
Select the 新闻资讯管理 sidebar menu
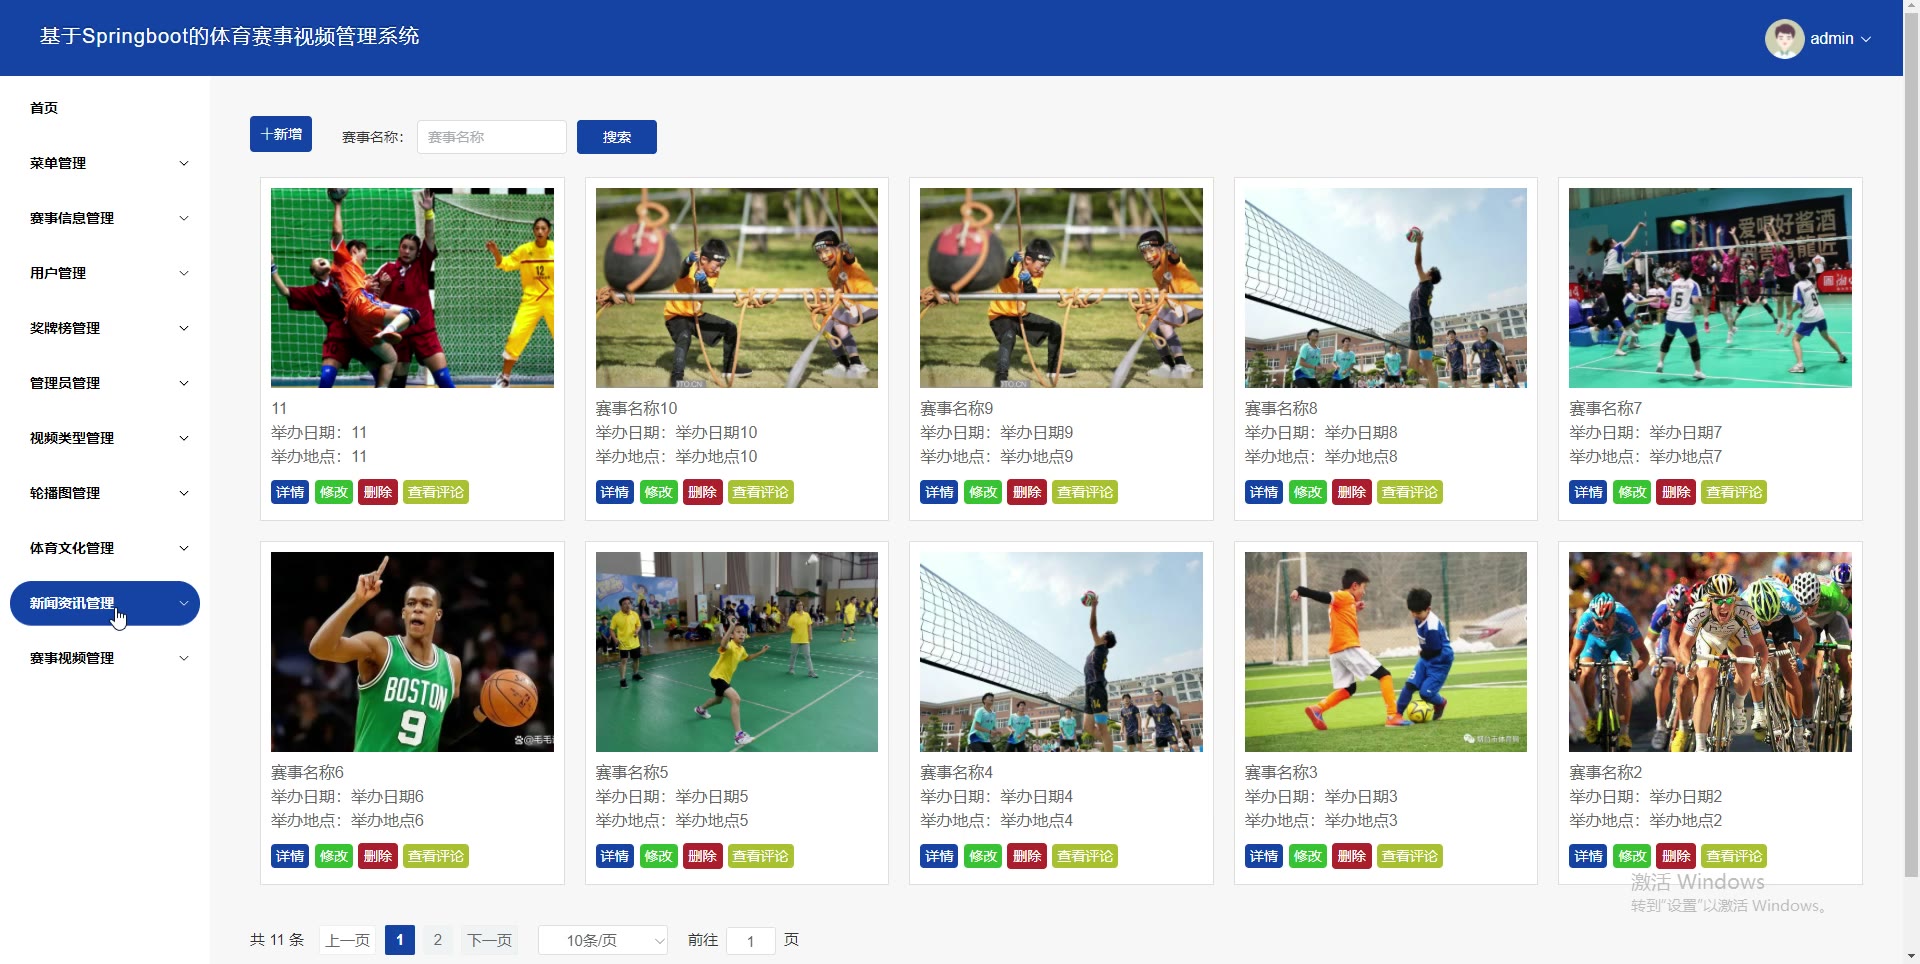click(105, 603)
